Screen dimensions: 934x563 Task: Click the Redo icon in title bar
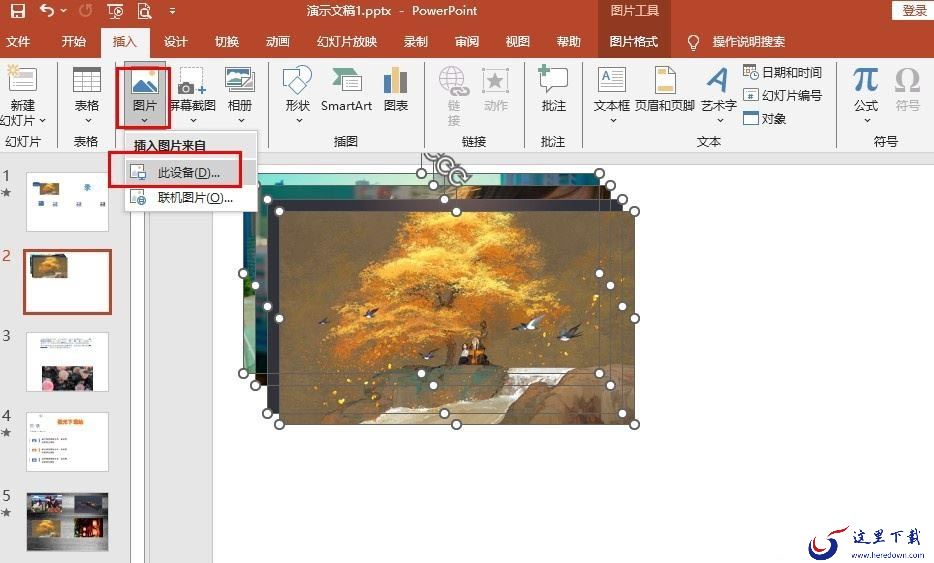(86, 10)
